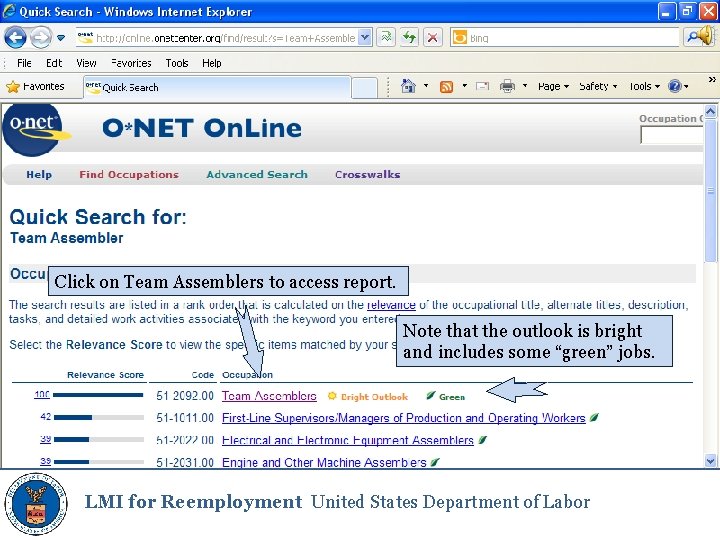The width and height of the screenshot is (720, 540).
Task: Click the vertical scrollbar thumb
Action: click(x=710, y=191)
